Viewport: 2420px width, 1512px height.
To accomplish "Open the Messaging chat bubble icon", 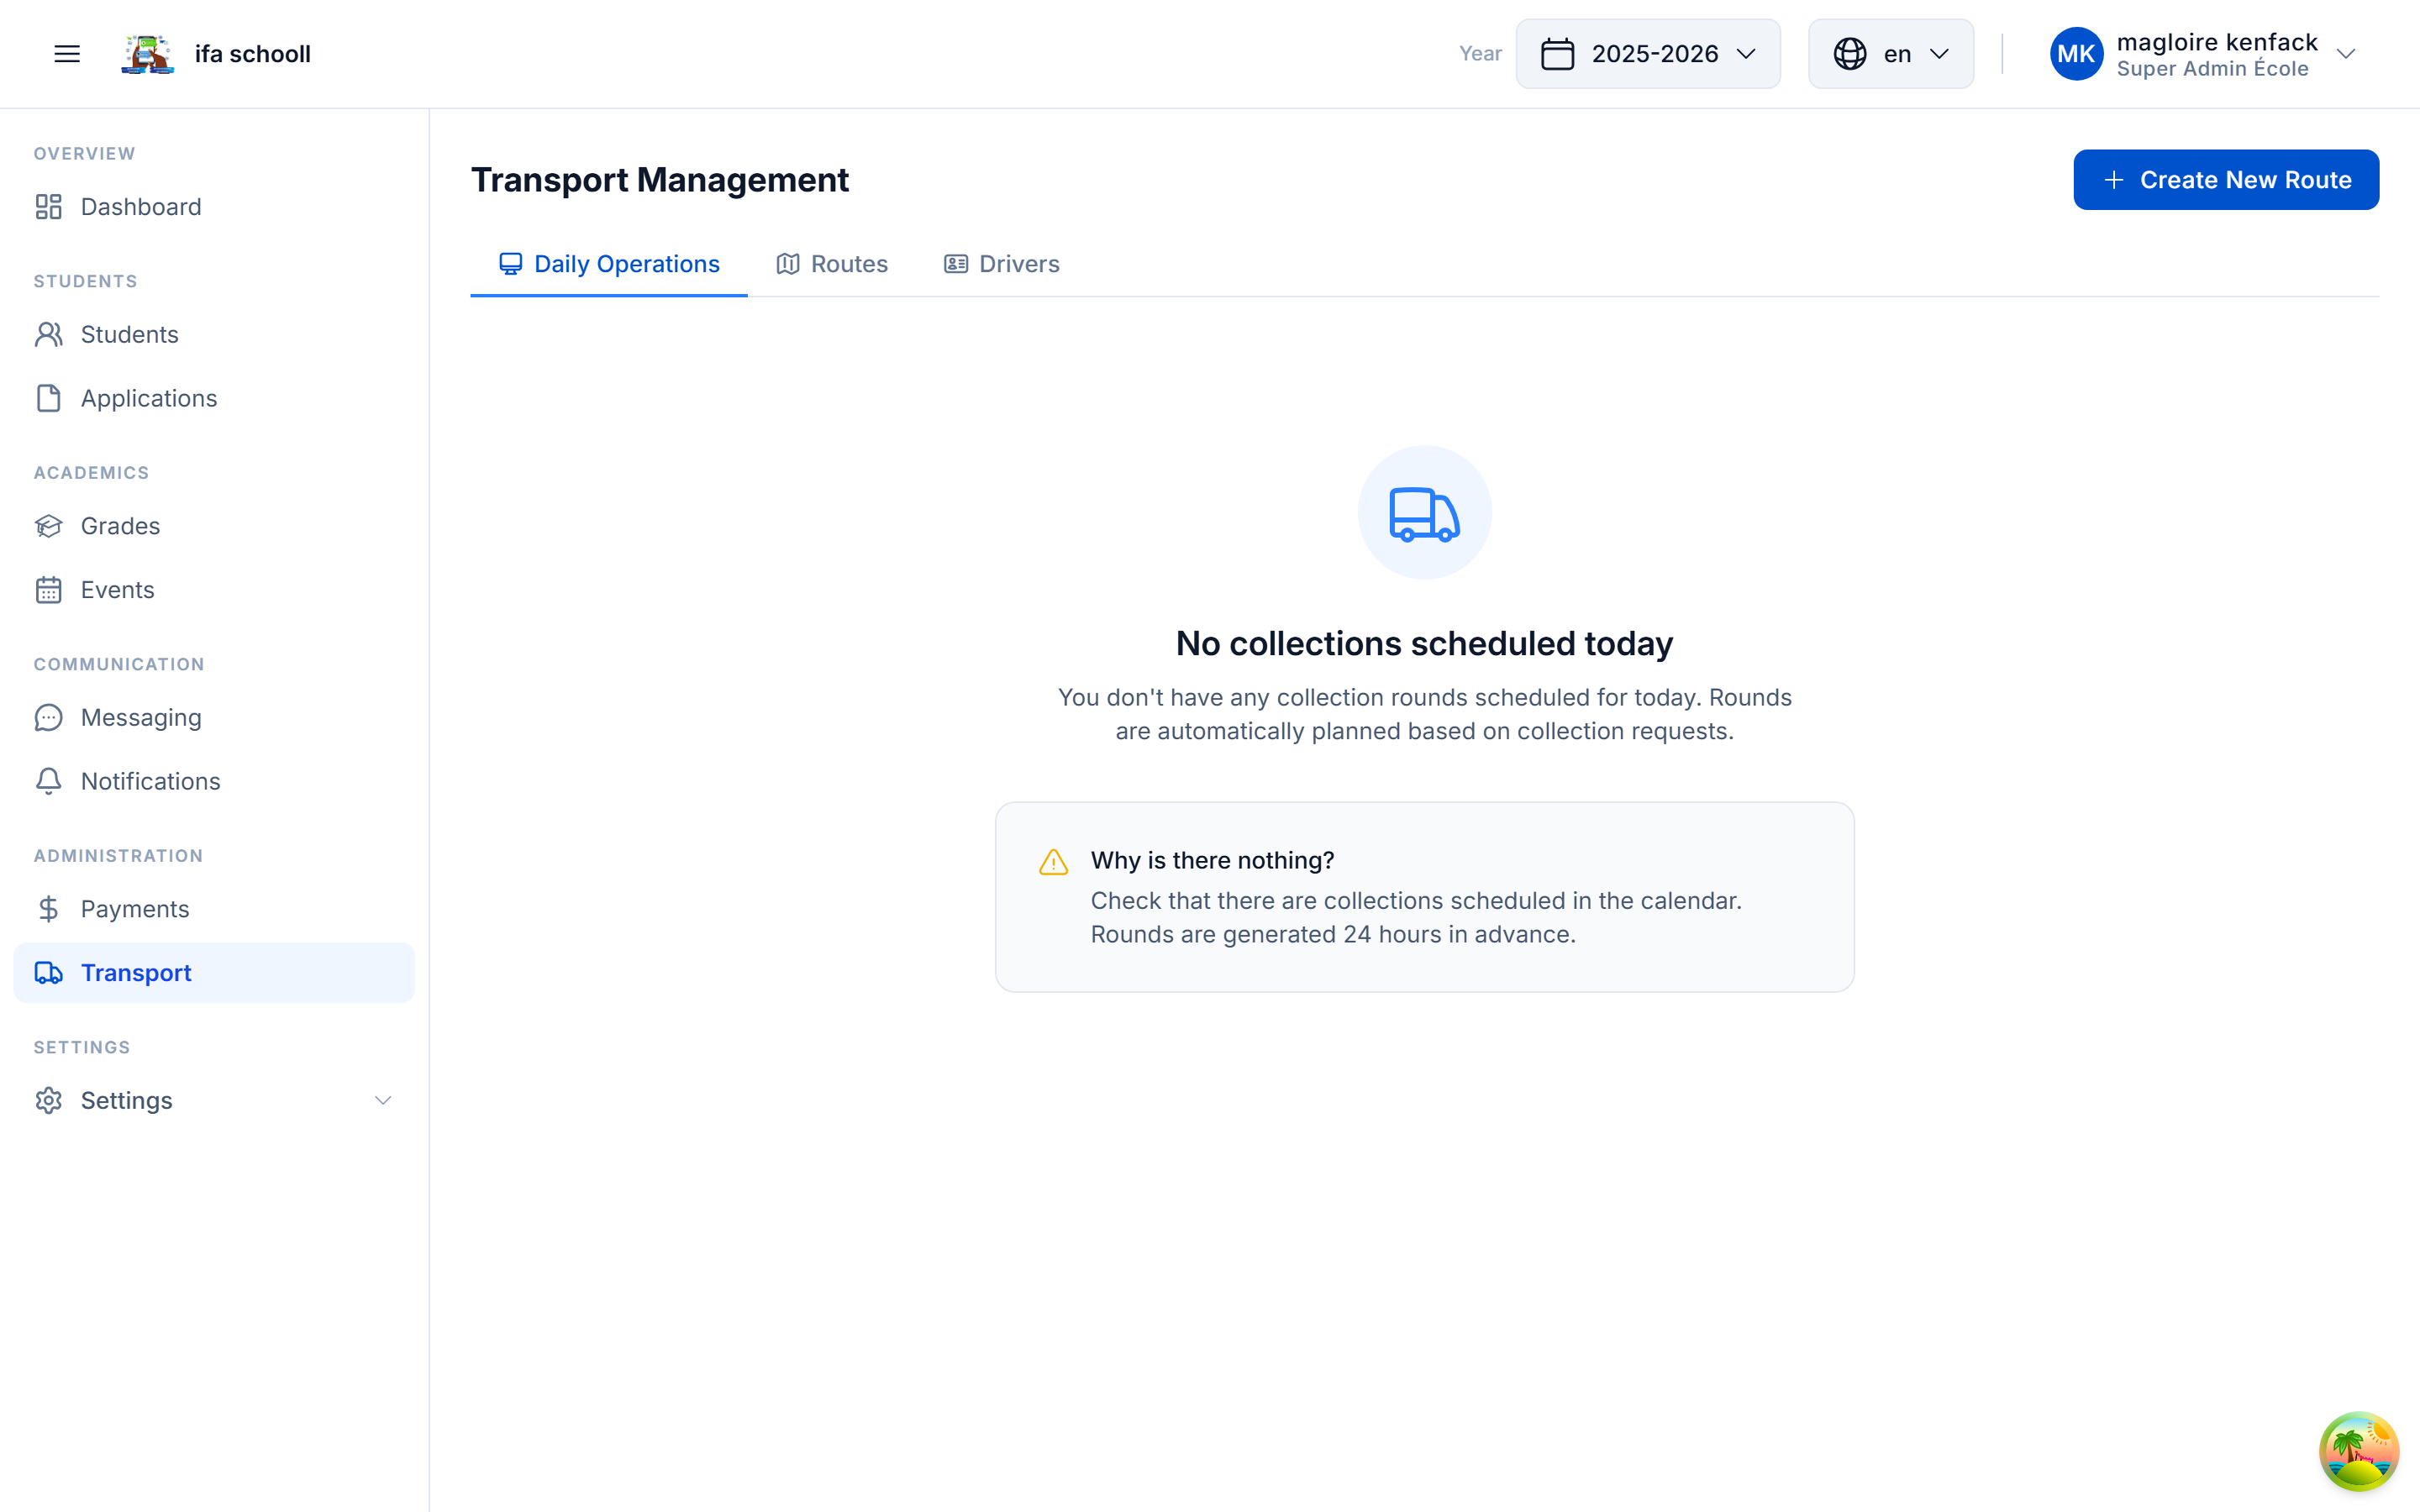I will 49,717.
